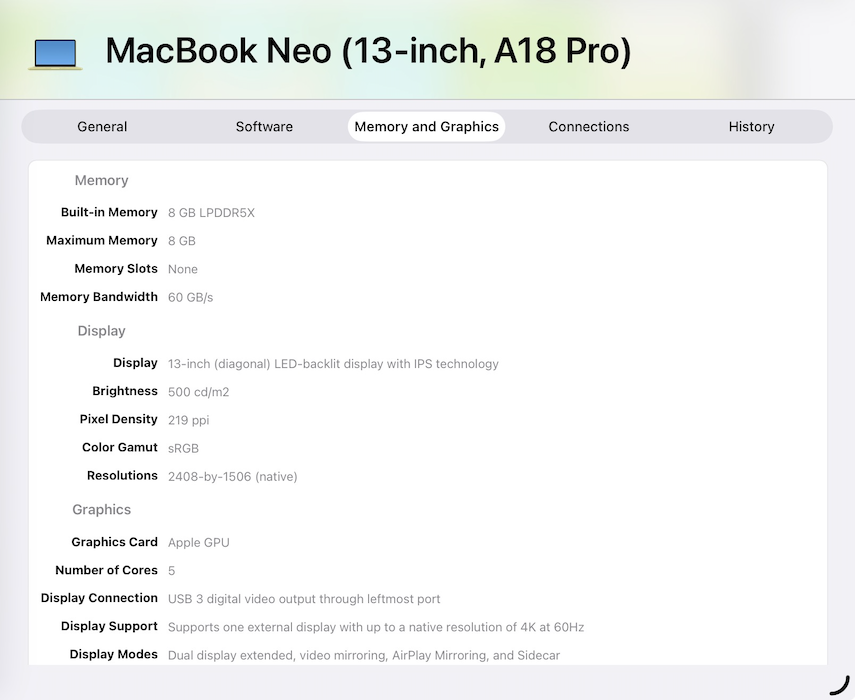Click the core count value 5
The height and width of the screenshot is (700, 855).
[171, 571]
